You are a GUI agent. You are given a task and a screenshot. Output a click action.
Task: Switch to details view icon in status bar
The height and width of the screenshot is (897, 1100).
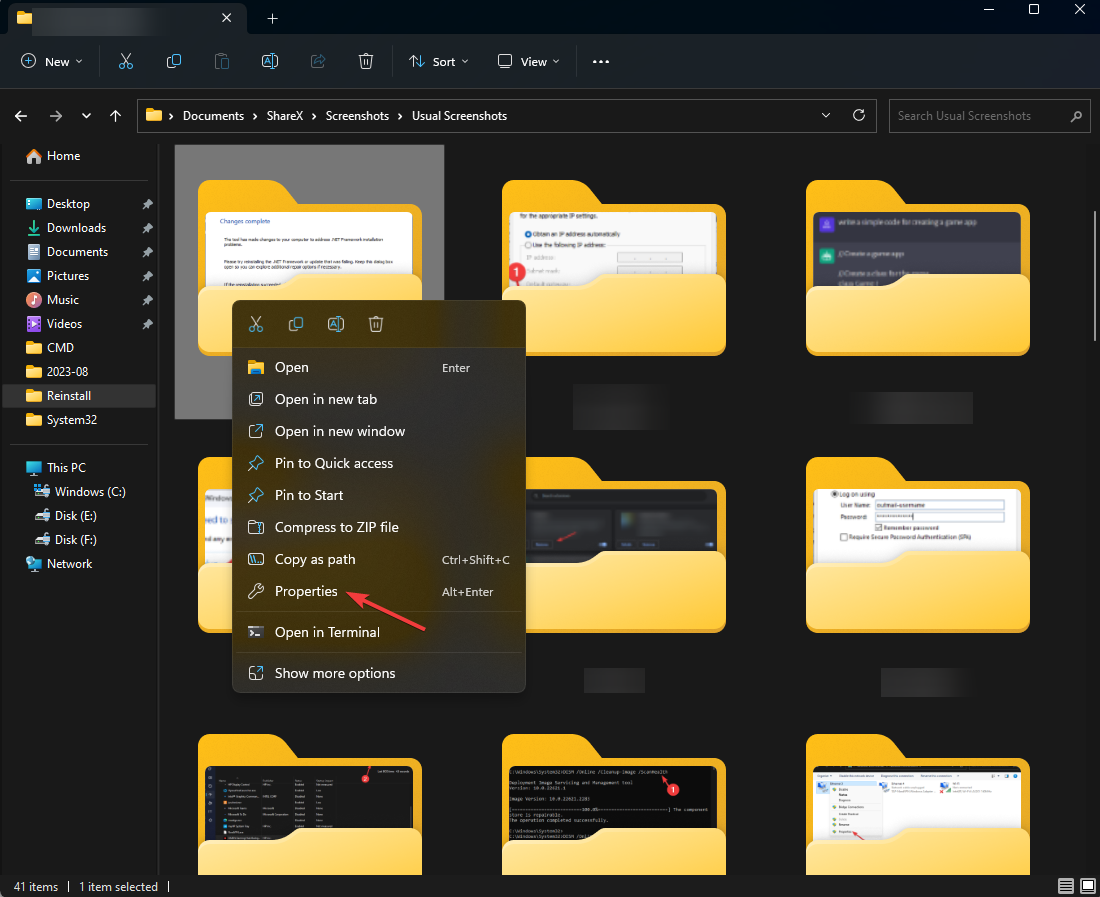(x=1066, y=887)
